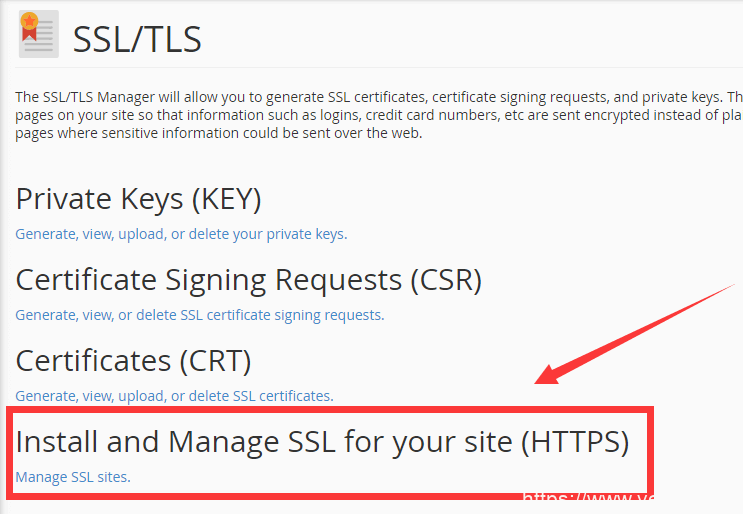Select the SSL/TLS page title

137,39
